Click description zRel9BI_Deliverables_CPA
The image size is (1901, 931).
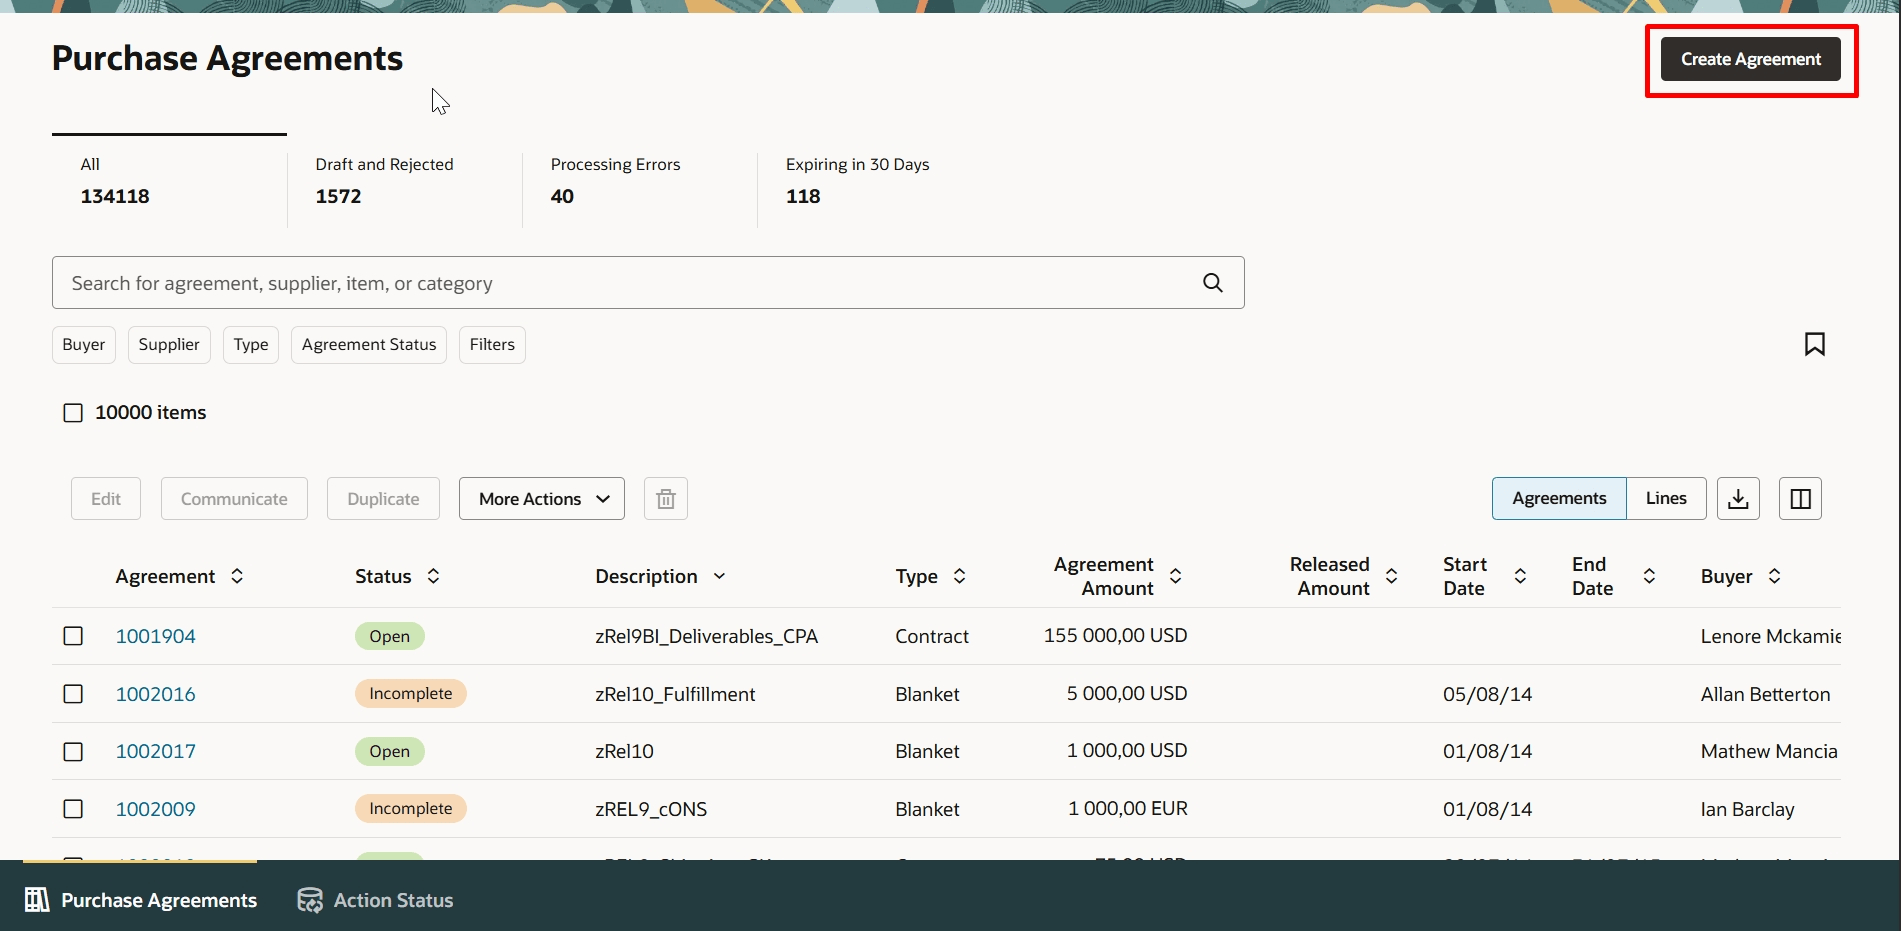pos(706,636)
